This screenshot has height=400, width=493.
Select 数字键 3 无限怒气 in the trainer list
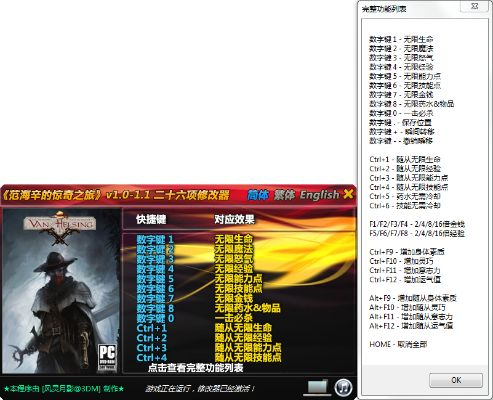click(x=195, y=259)
